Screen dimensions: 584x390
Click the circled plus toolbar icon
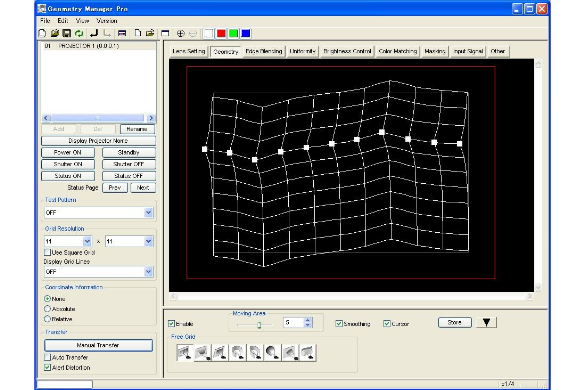coord(181,34)
